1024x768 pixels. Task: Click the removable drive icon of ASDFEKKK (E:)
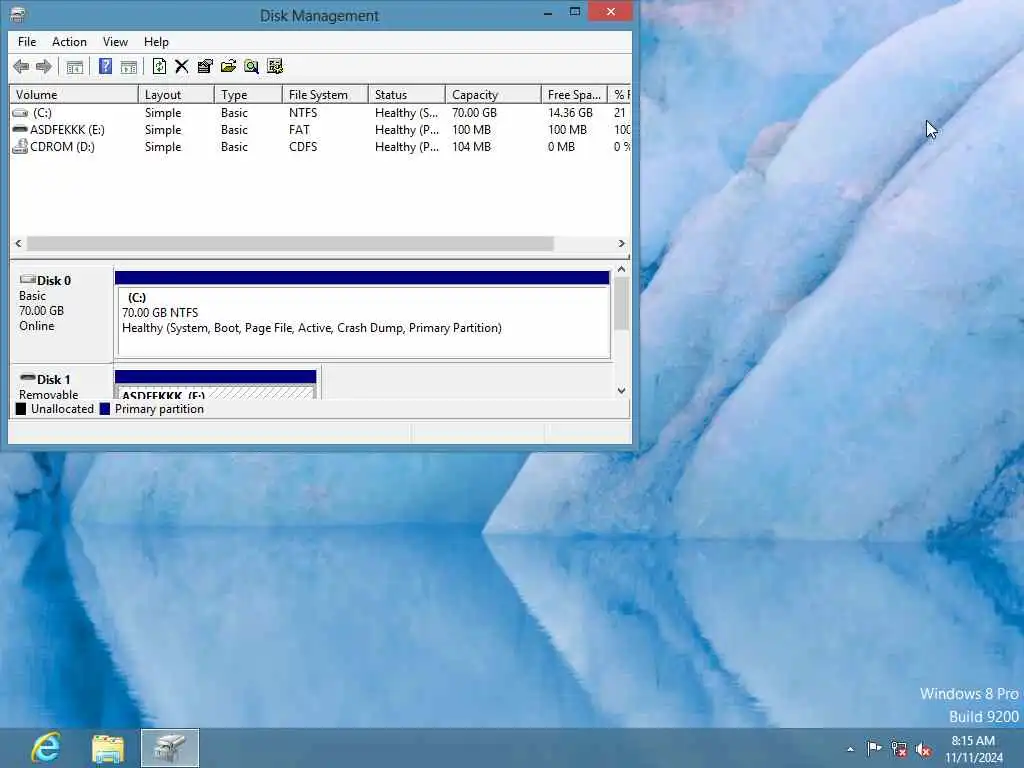coord(20,129)
